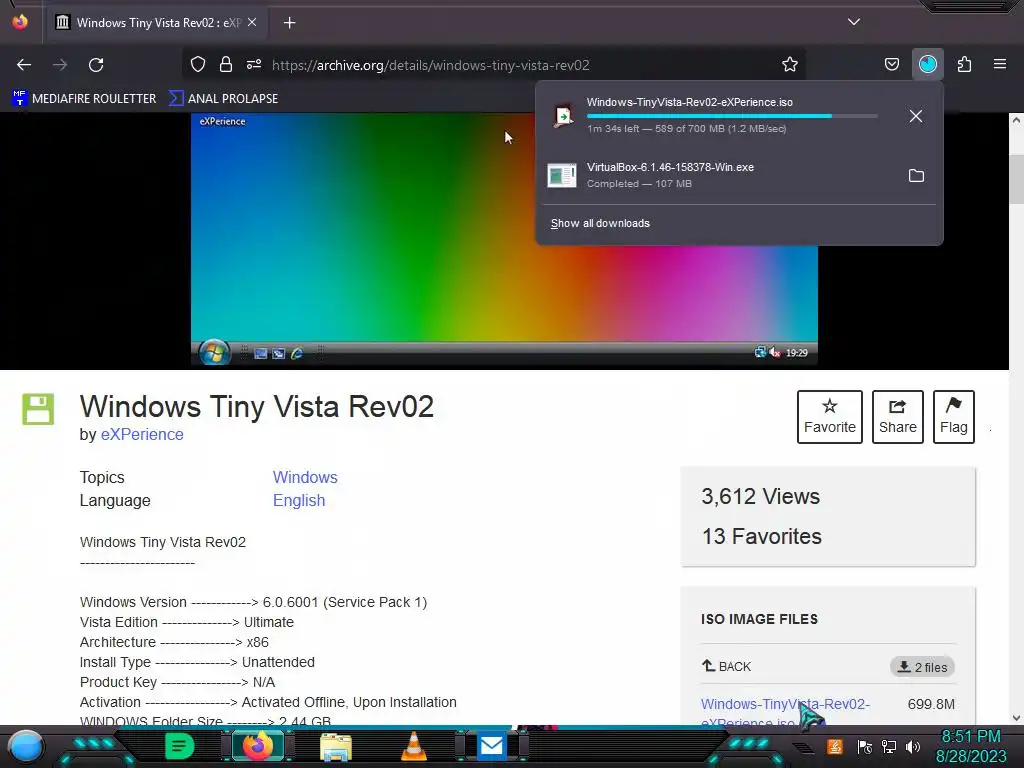
Task: Click the Tiny Vista desktop preview image
Action: click(x=504, y=240)
